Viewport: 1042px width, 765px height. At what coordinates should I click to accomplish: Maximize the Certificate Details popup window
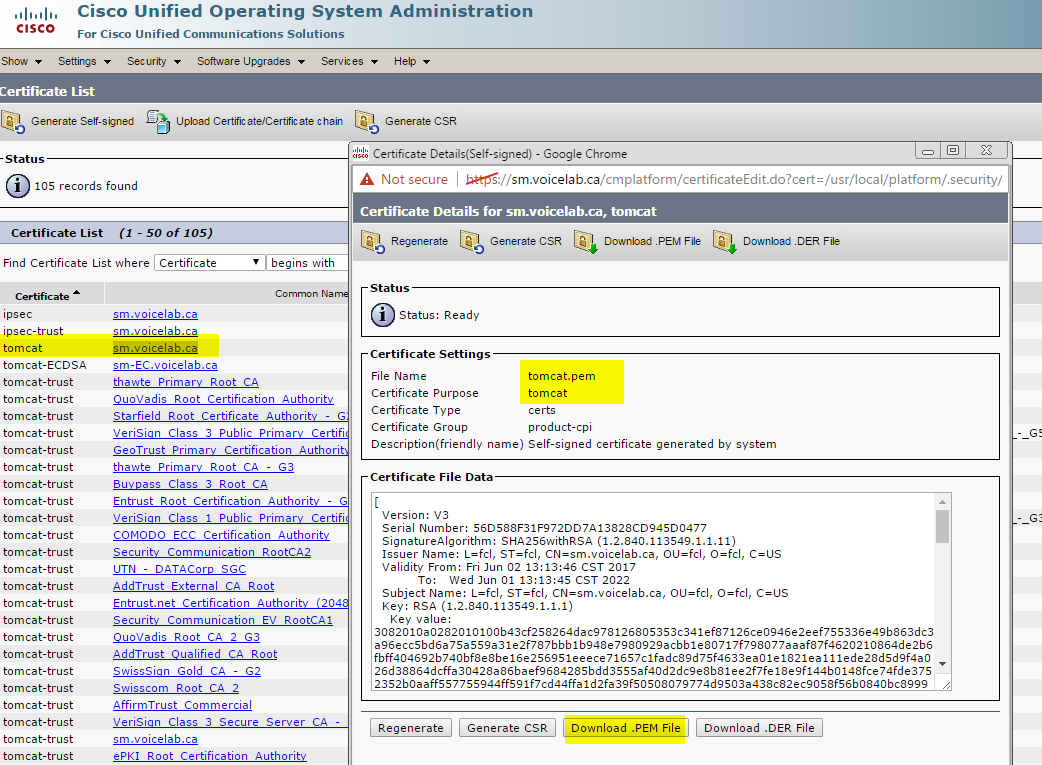[x=952, y=151]
